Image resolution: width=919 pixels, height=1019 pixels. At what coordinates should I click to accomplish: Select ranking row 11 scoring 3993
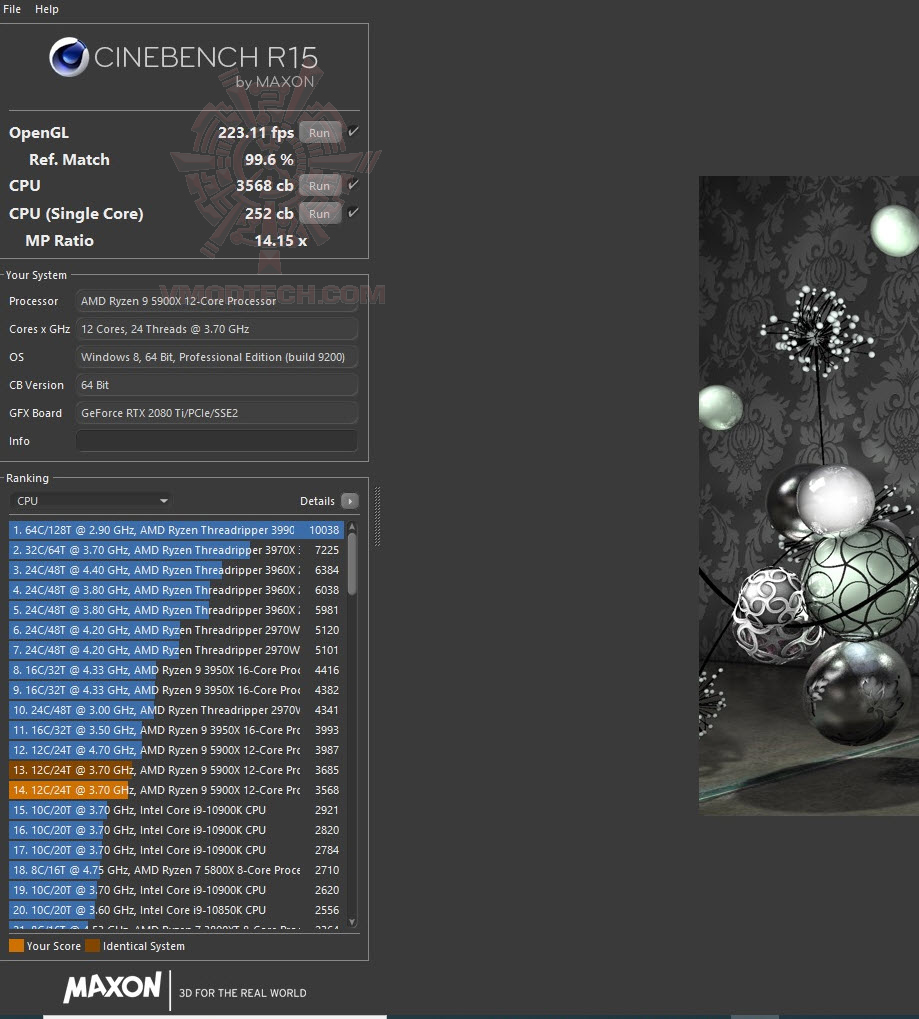click(x=176, y=730)
